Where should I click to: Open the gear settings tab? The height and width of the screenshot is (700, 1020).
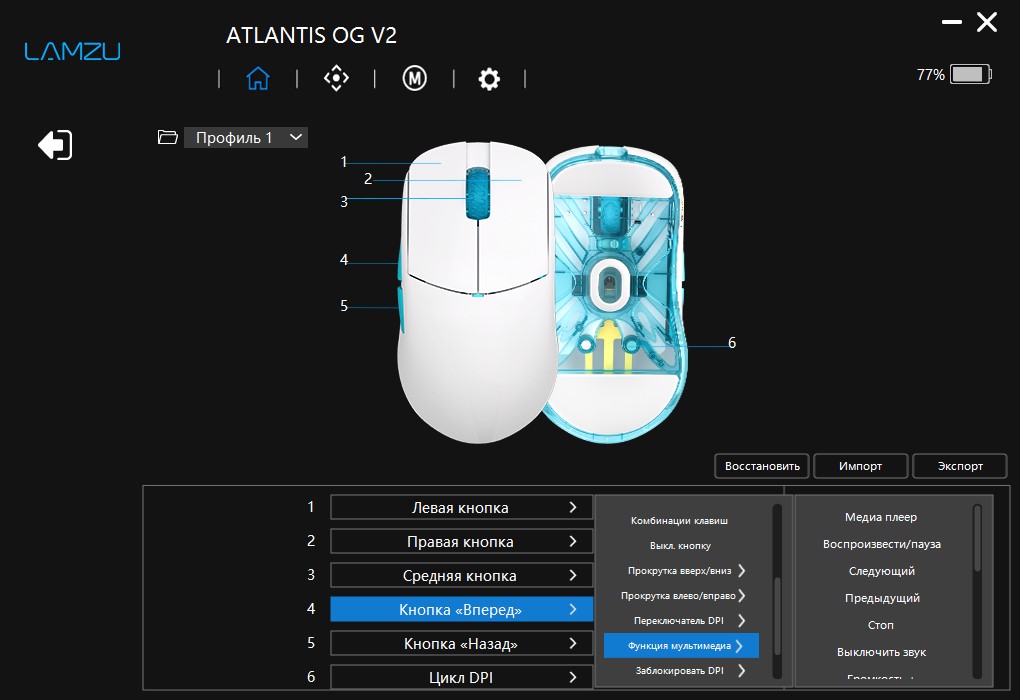[489, 79]
